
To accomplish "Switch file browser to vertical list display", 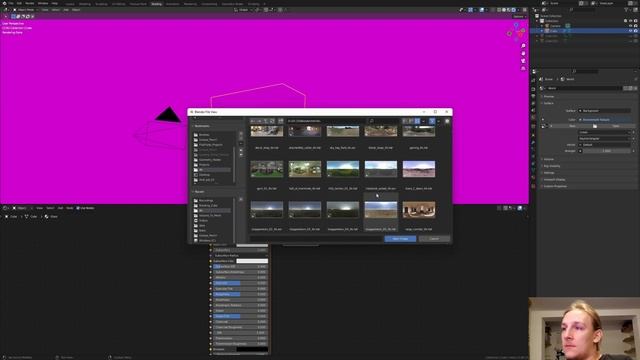I will click(x=405, y=121).
